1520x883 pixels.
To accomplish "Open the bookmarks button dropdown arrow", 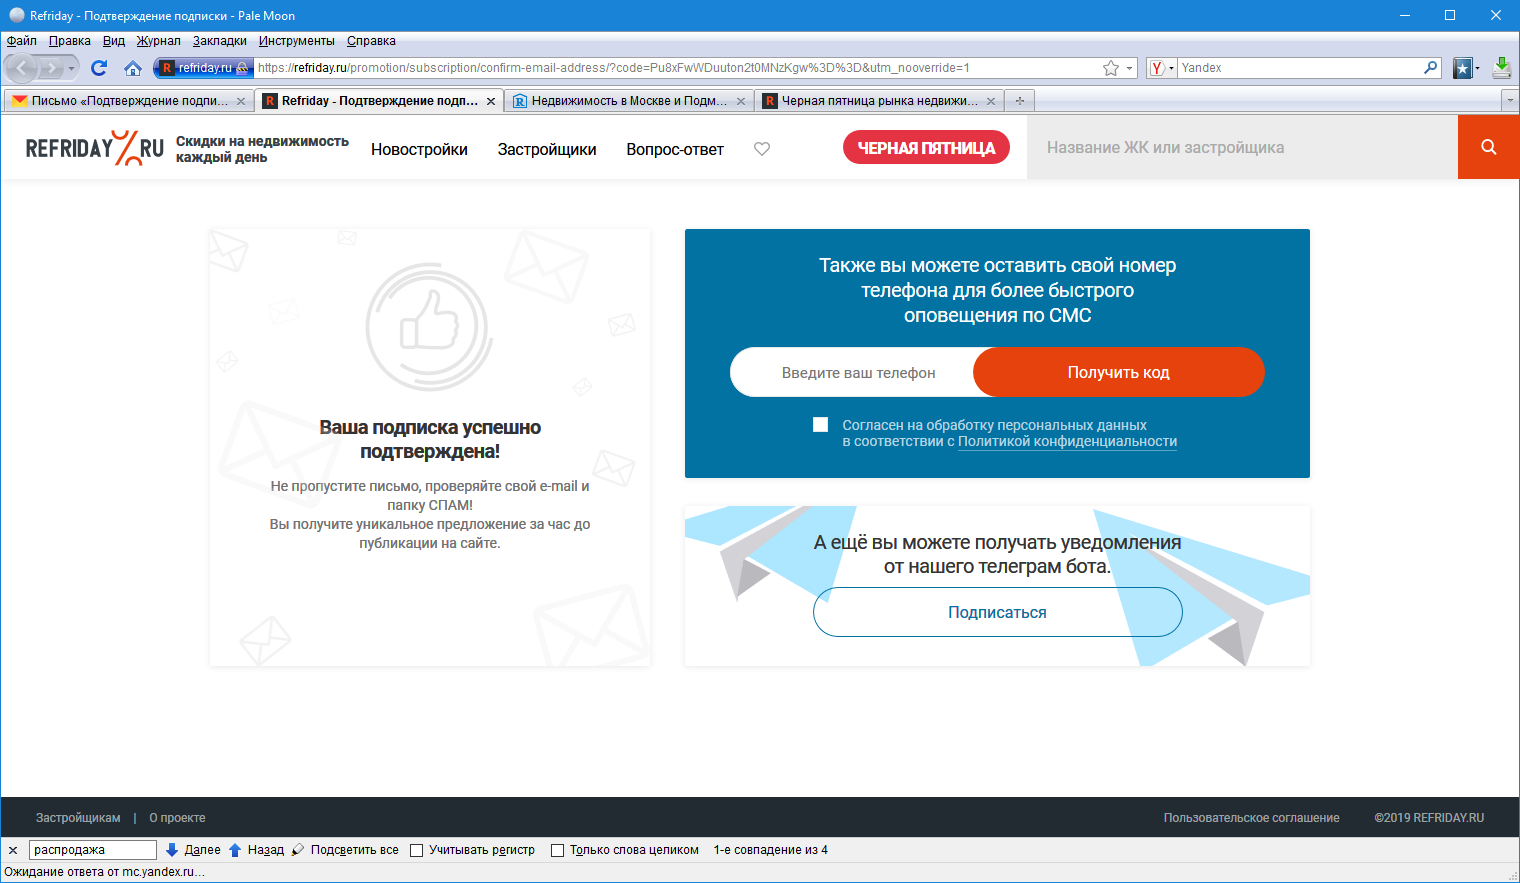I will pos(1477,68).
